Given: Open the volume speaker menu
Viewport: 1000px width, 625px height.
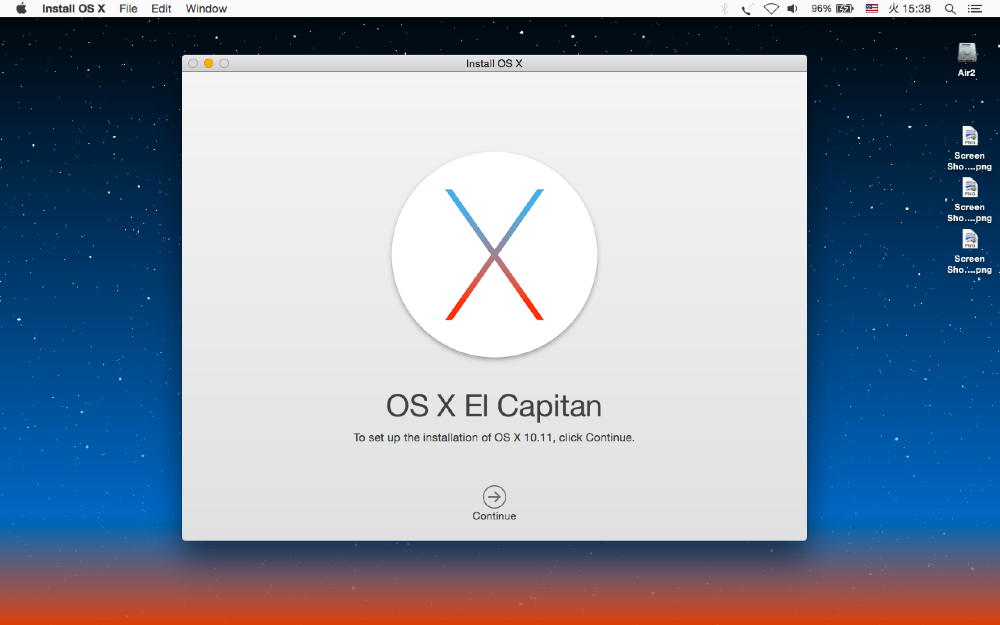Looking at the screenshot, I should tap(793, 8).
